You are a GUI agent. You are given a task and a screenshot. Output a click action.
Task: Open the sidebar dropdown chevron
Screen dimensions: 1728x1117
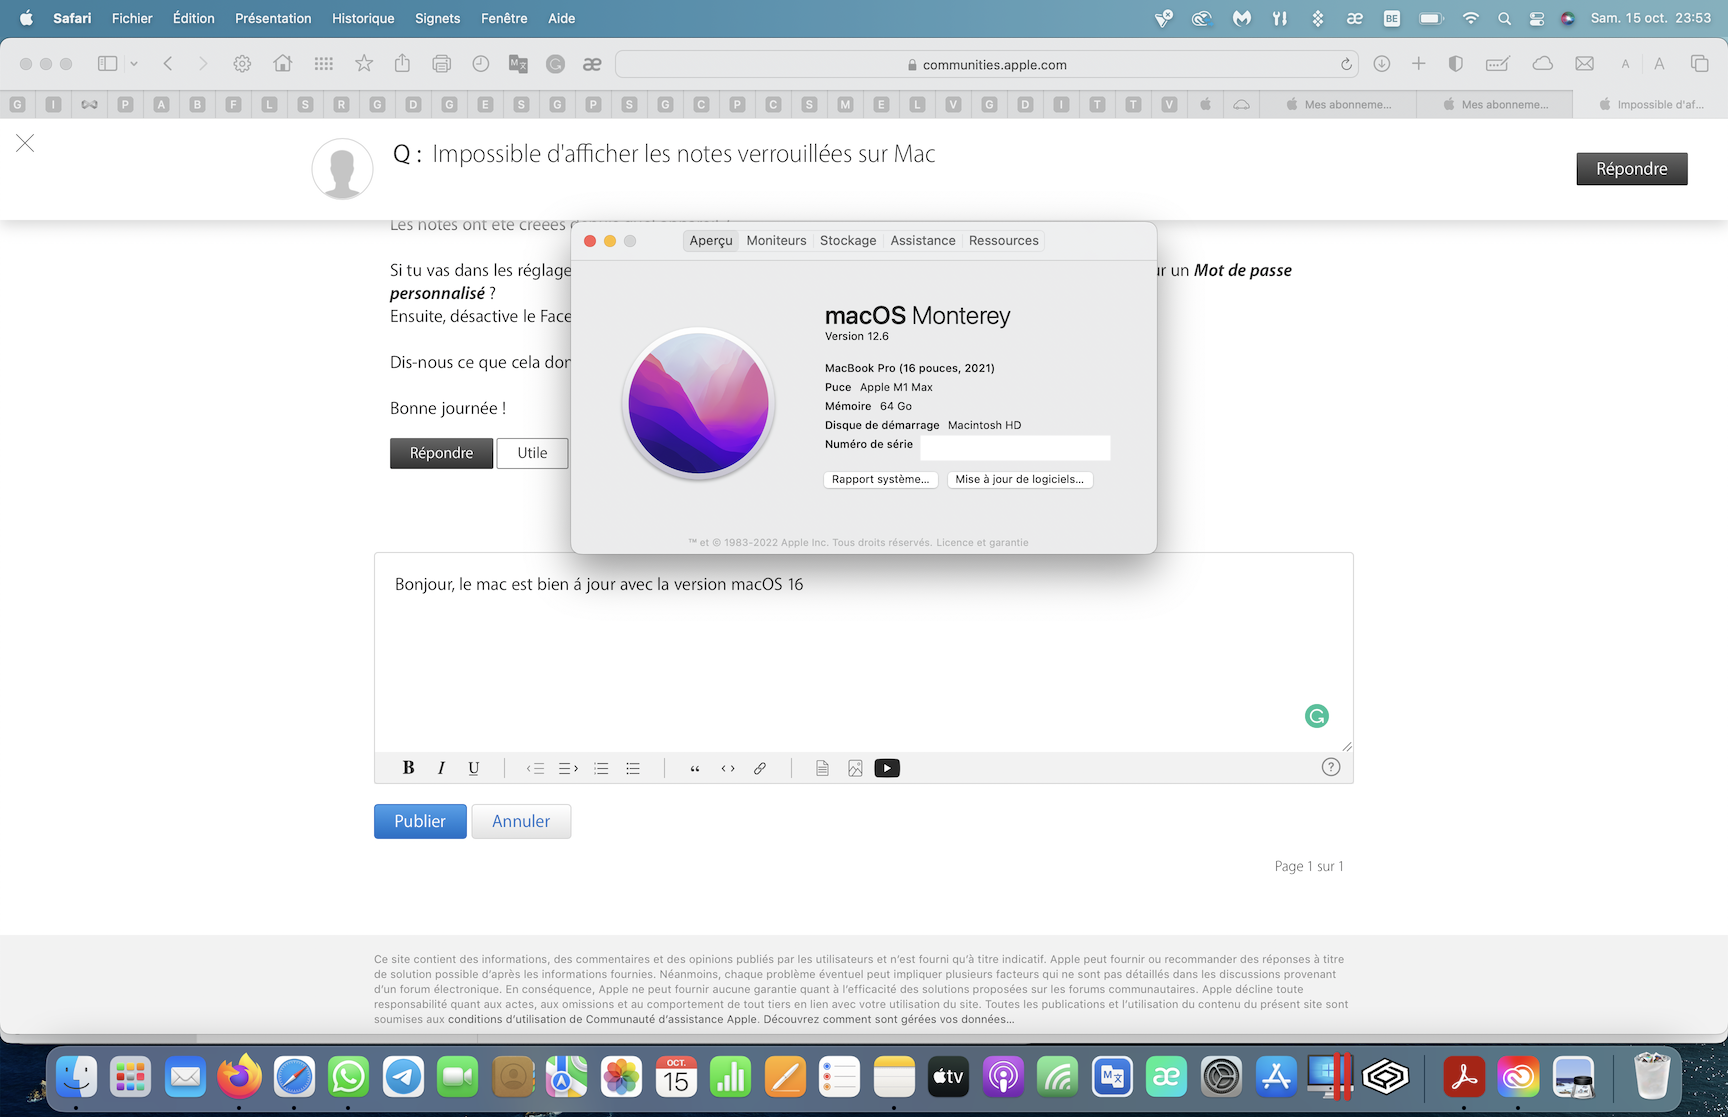point(134,64)
